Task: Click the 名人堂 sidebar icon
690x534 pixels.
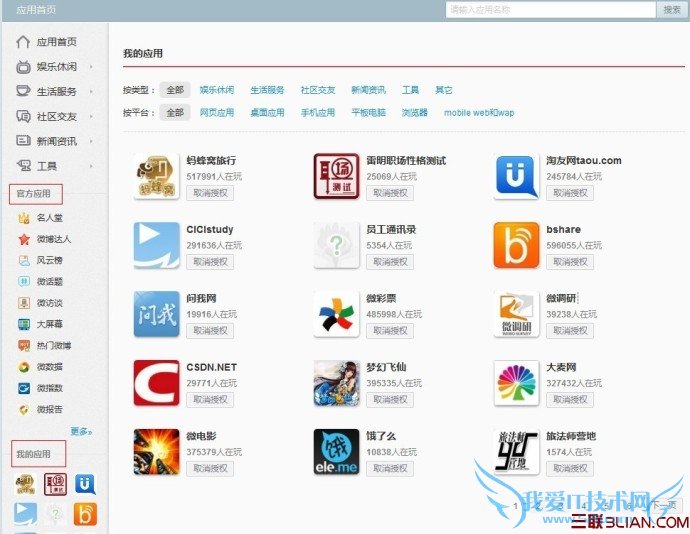Action: 24,218
